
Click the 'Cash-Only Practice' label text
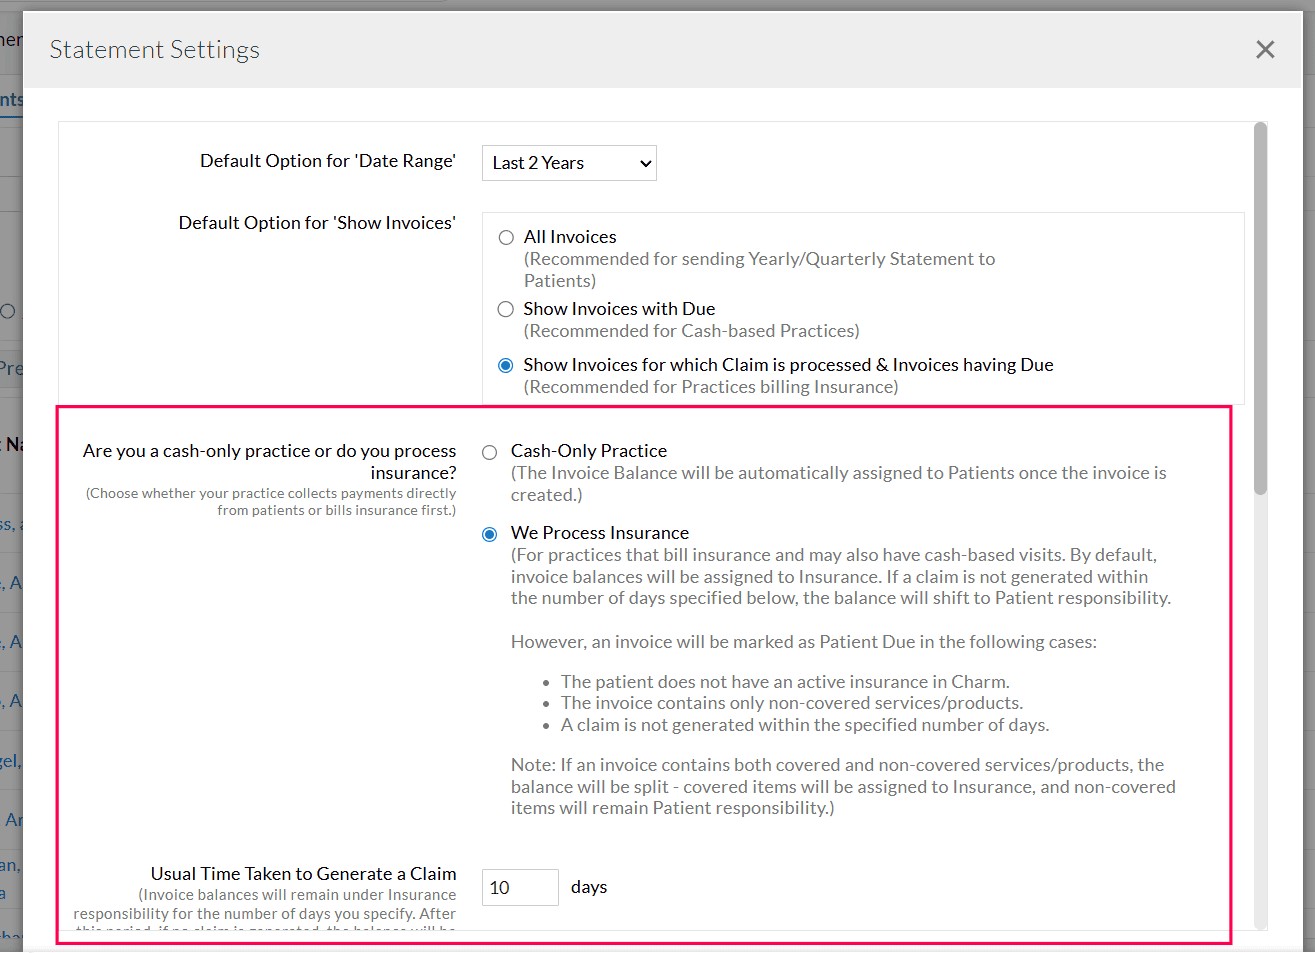point(588,450)
